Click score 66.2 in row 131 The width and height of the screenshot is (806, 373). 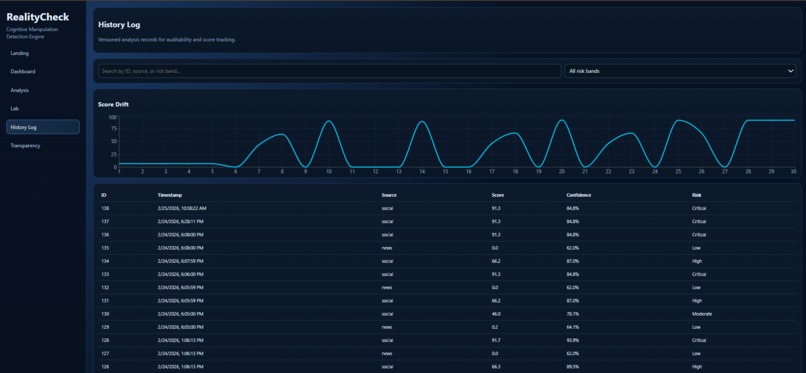(496, 301)
